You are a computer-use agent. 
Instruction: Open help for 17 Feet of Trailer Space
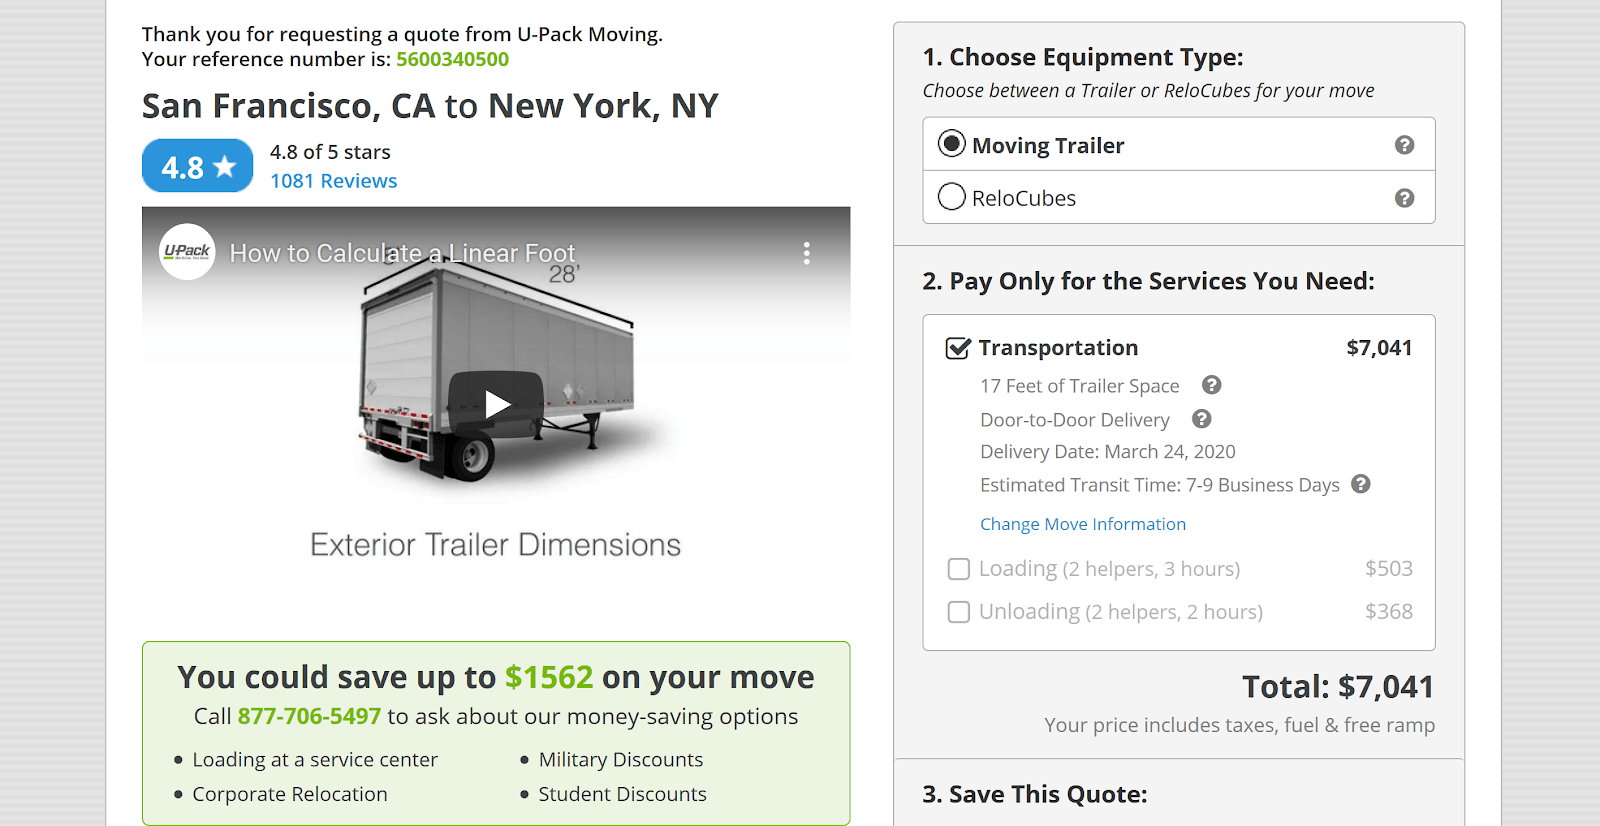1211,385
